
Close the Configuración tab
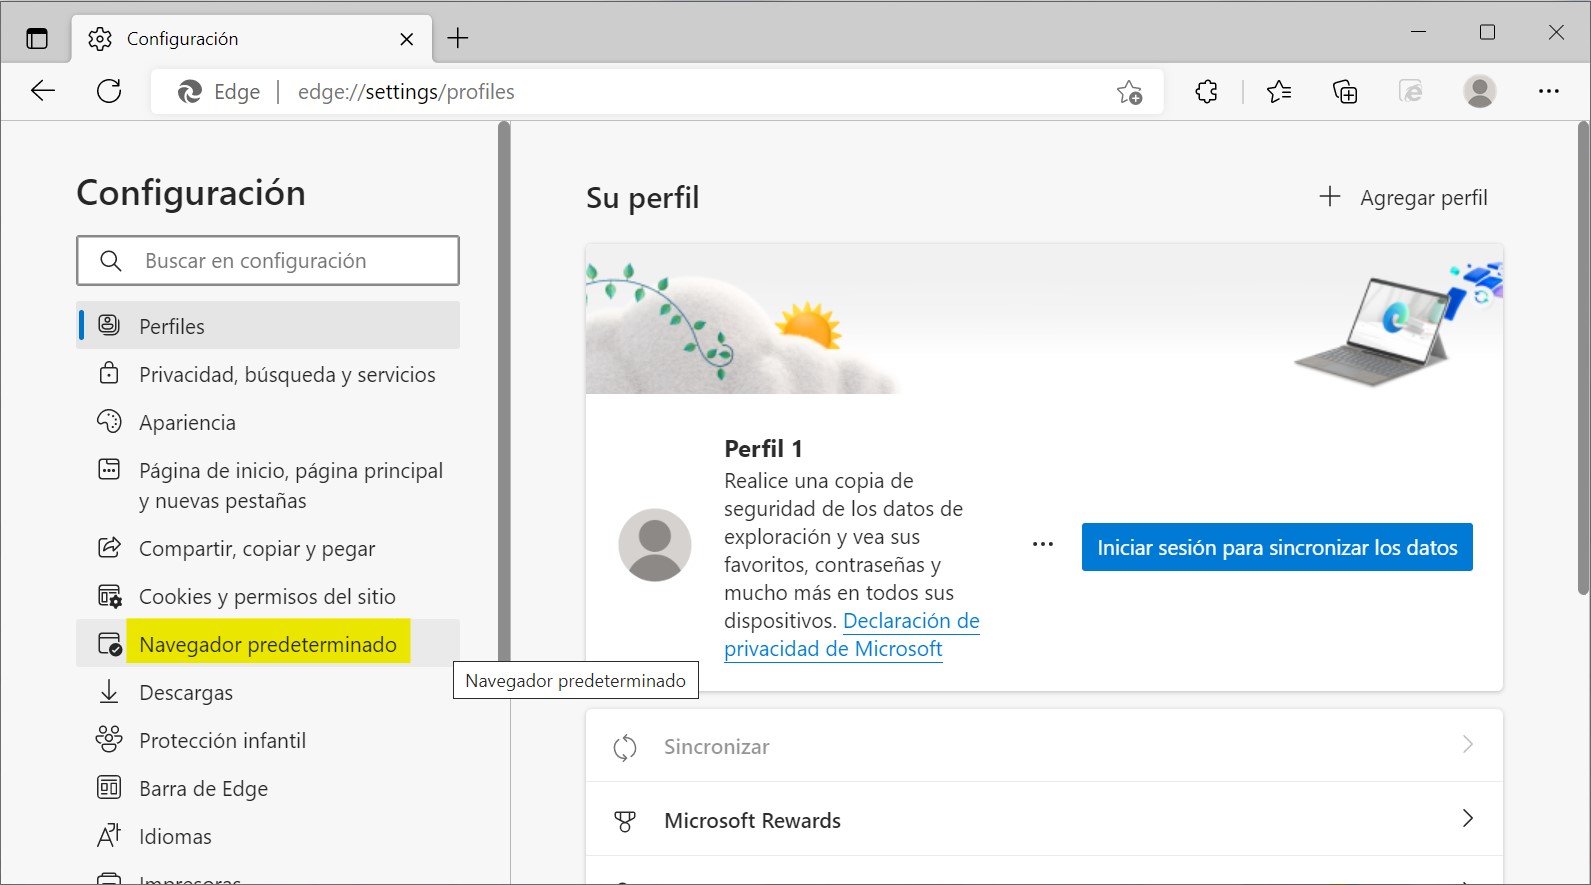pyautogui.click(x=407, y=39)
